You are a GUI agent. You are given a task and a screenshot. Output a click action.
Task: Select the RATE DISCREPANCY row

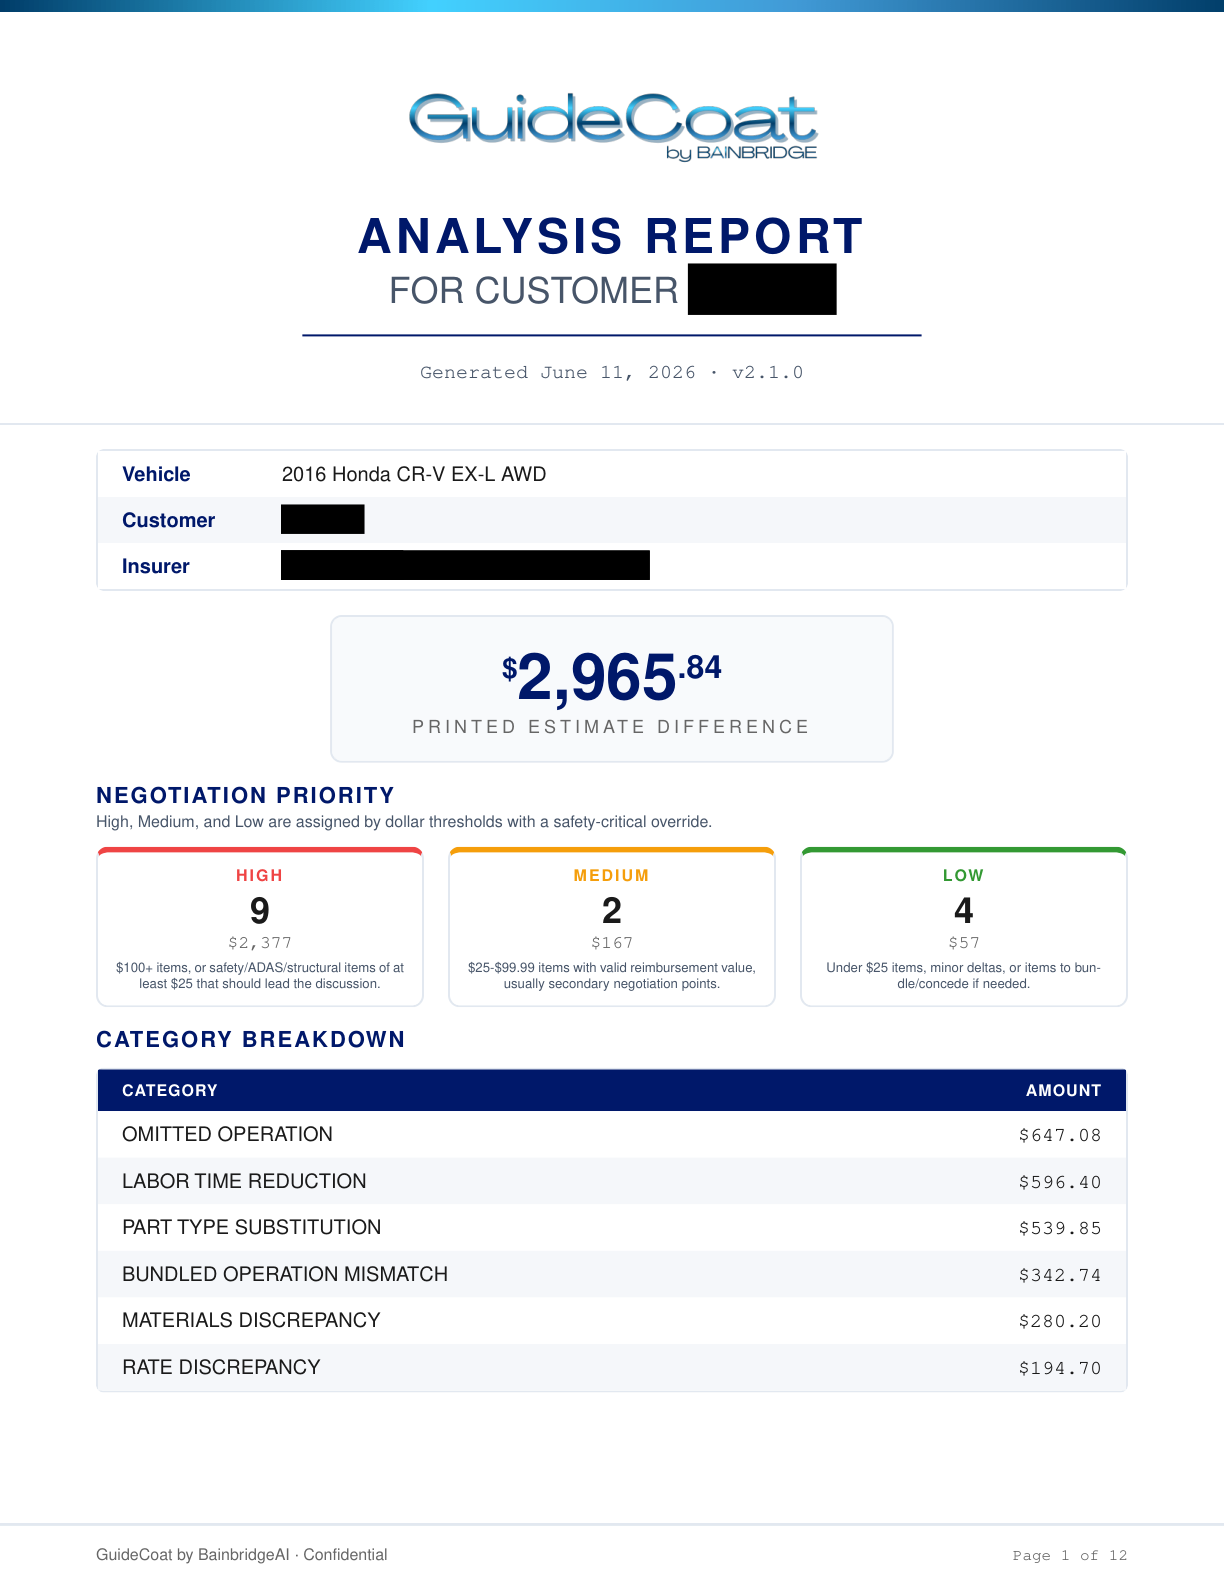point(612,1367)
